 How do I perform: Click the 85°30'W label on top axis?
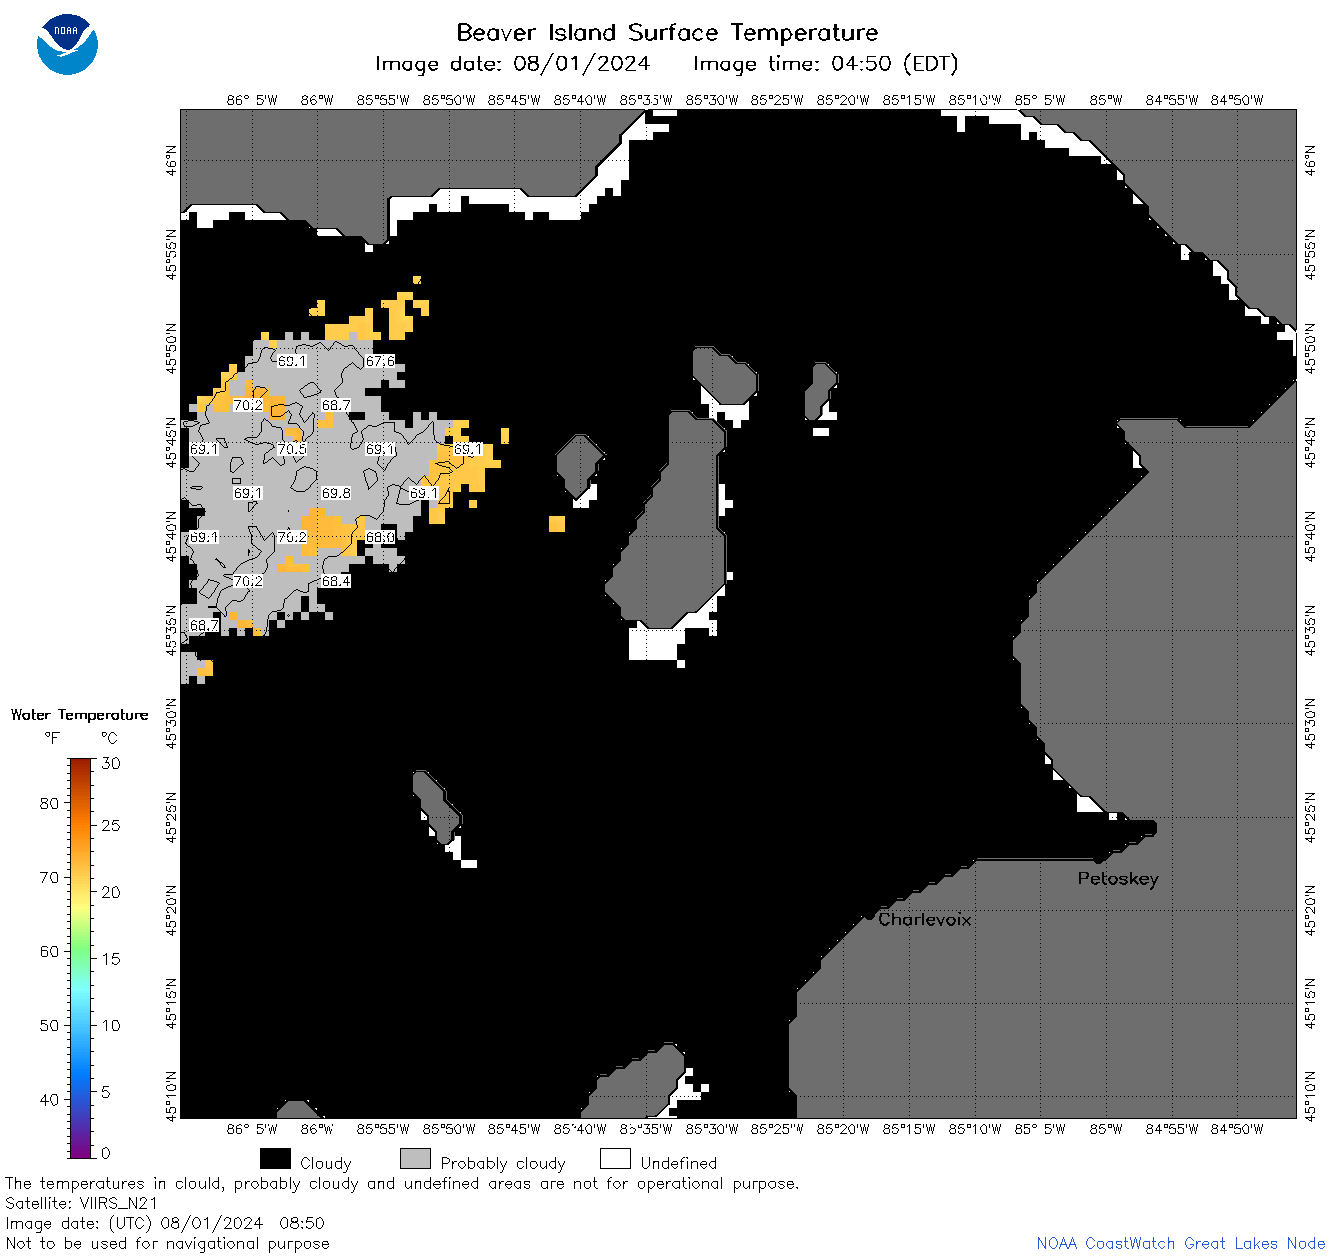(712, 100)
